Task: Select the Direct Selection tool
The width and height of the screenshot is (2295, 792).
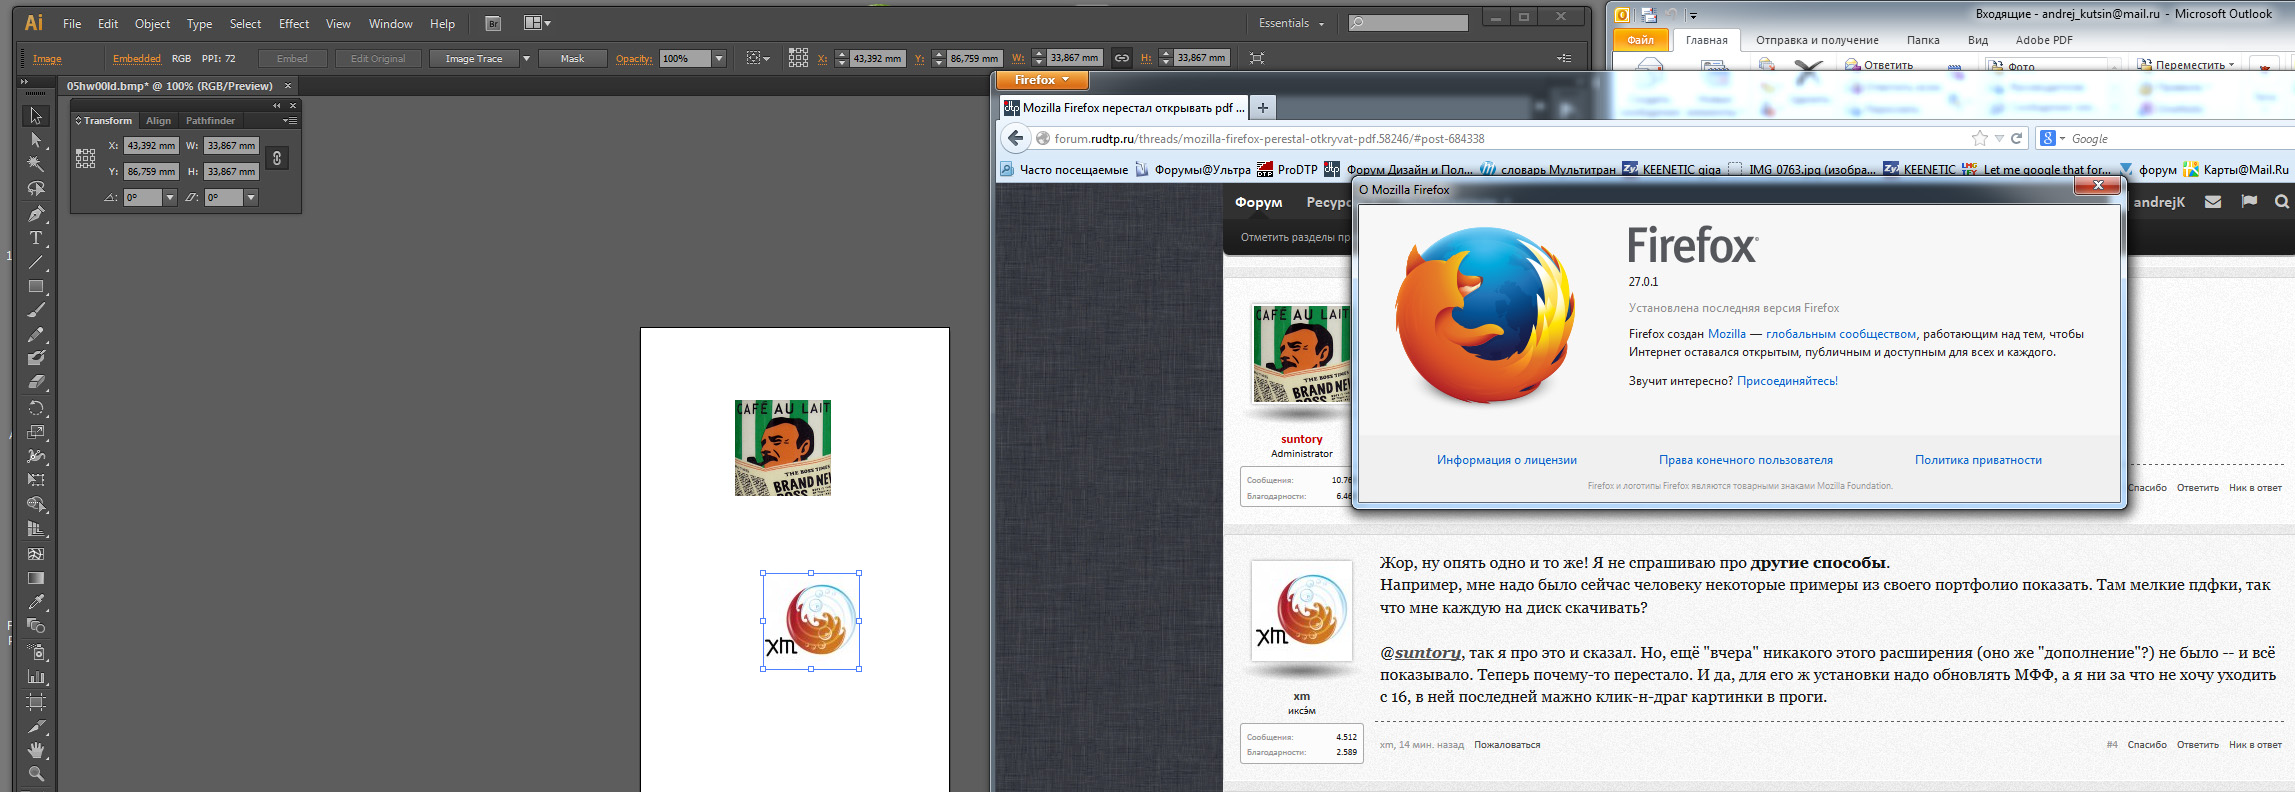Action: click(x=36, y=140)
